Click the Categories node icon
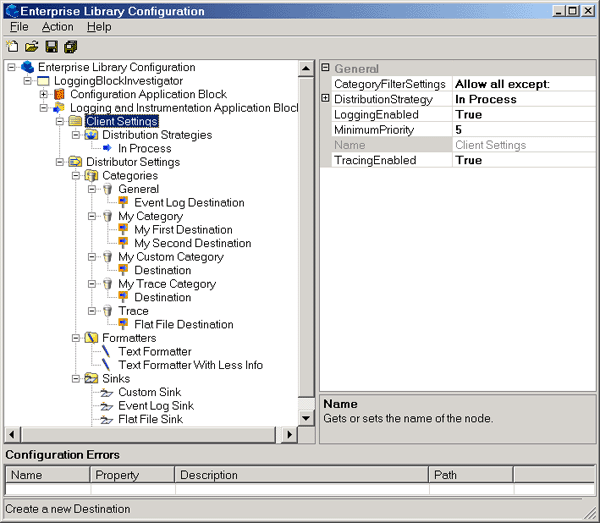 (x=91, y=176)
